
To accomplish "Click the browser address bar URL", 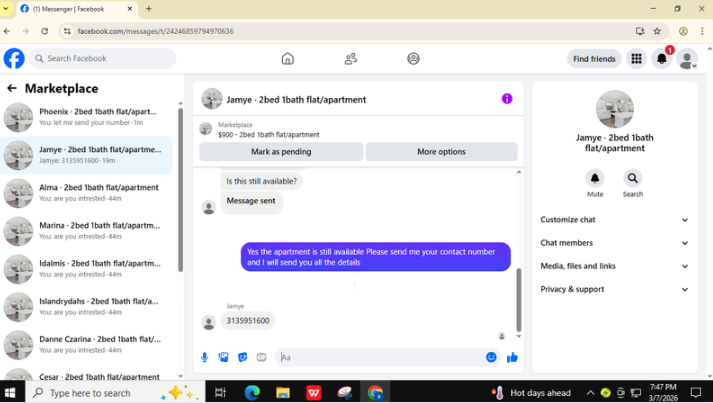I will pyautogui.click(x=156, y=31).
